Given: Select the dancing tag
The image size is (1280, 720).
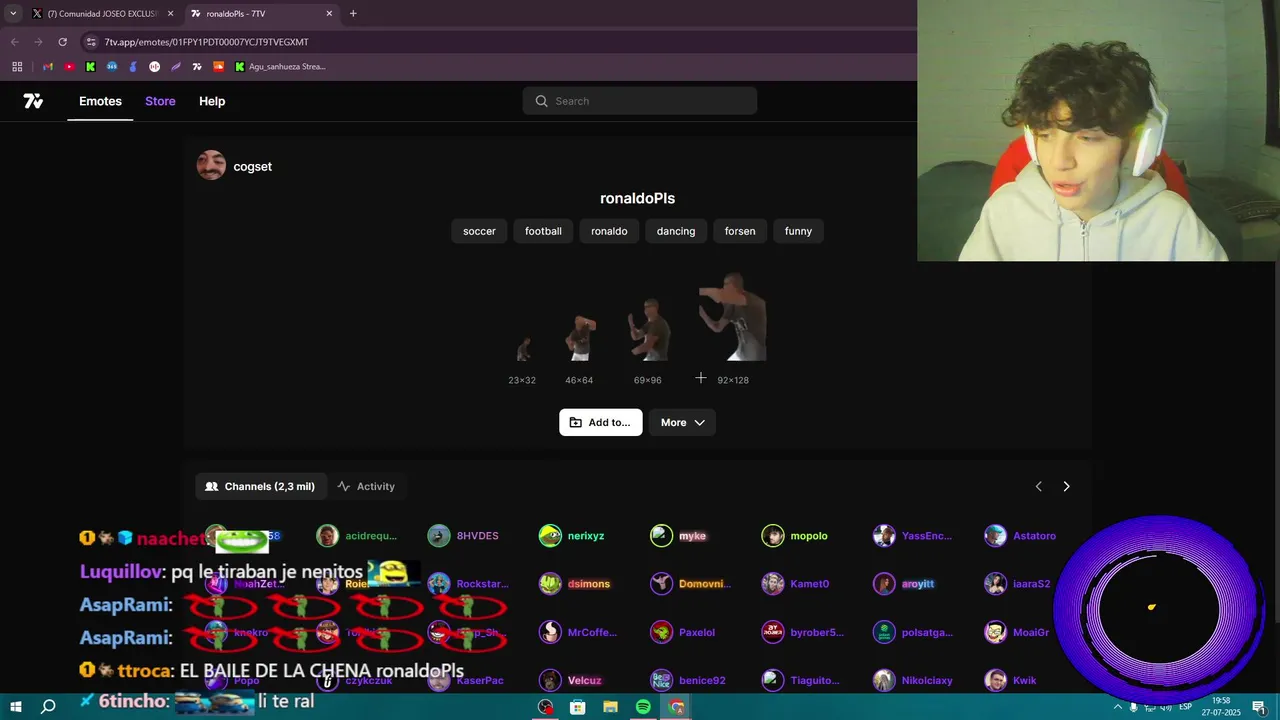Looking at the screenshot, I should 676,231.
